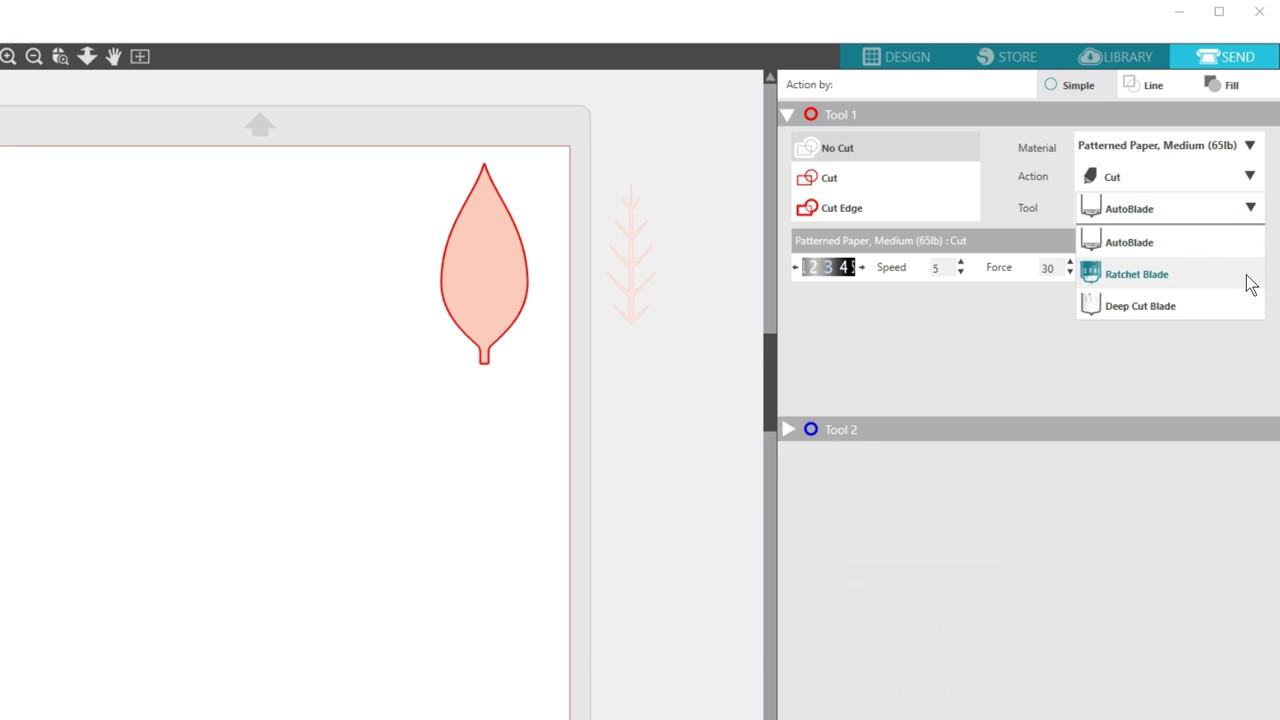
Task: Switch to Fill action mode
Action: [x=1221, y=85]
